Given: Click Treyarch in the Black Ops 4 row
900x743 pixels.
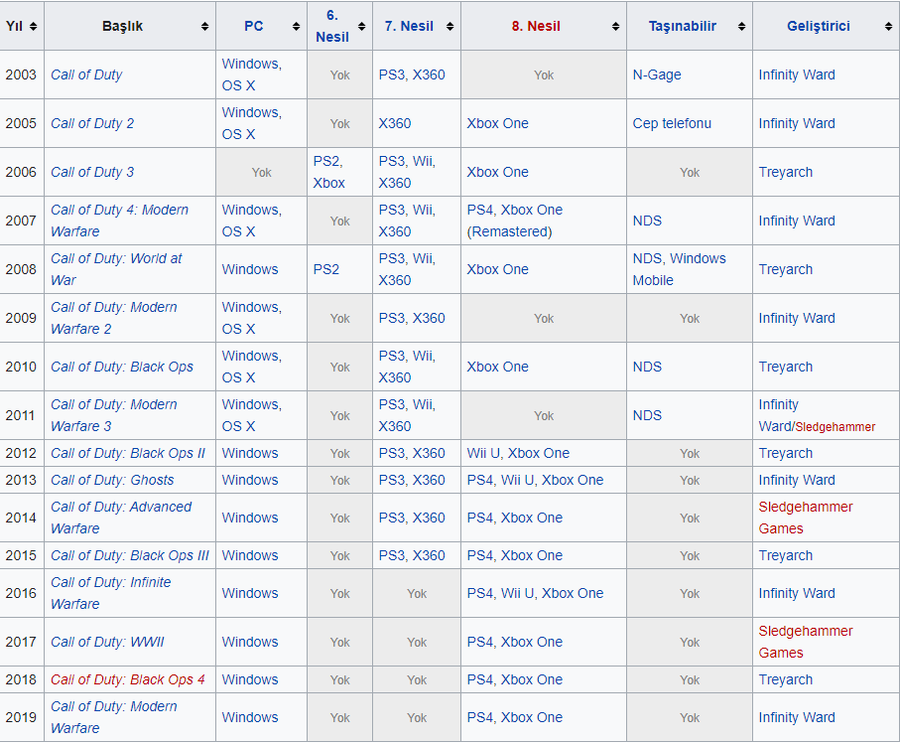Looking at the screenshot, I should (x=785, y=680).
